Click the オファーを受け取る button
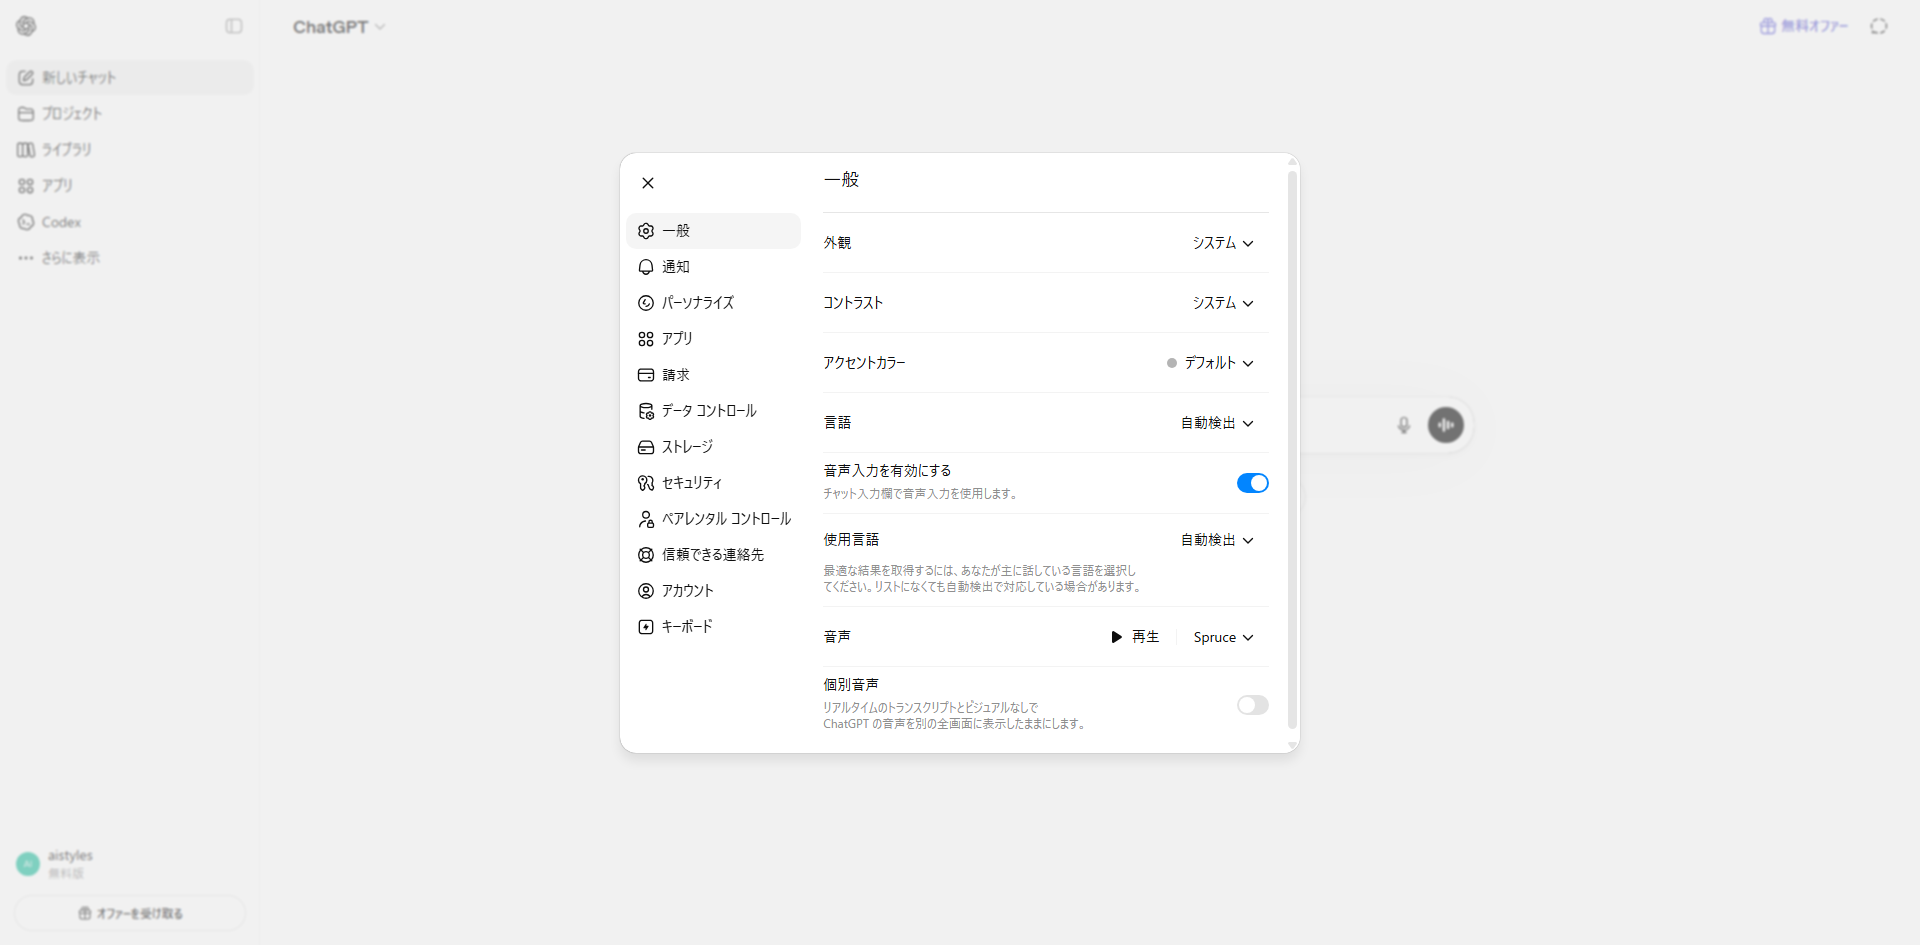 [130, 913]
